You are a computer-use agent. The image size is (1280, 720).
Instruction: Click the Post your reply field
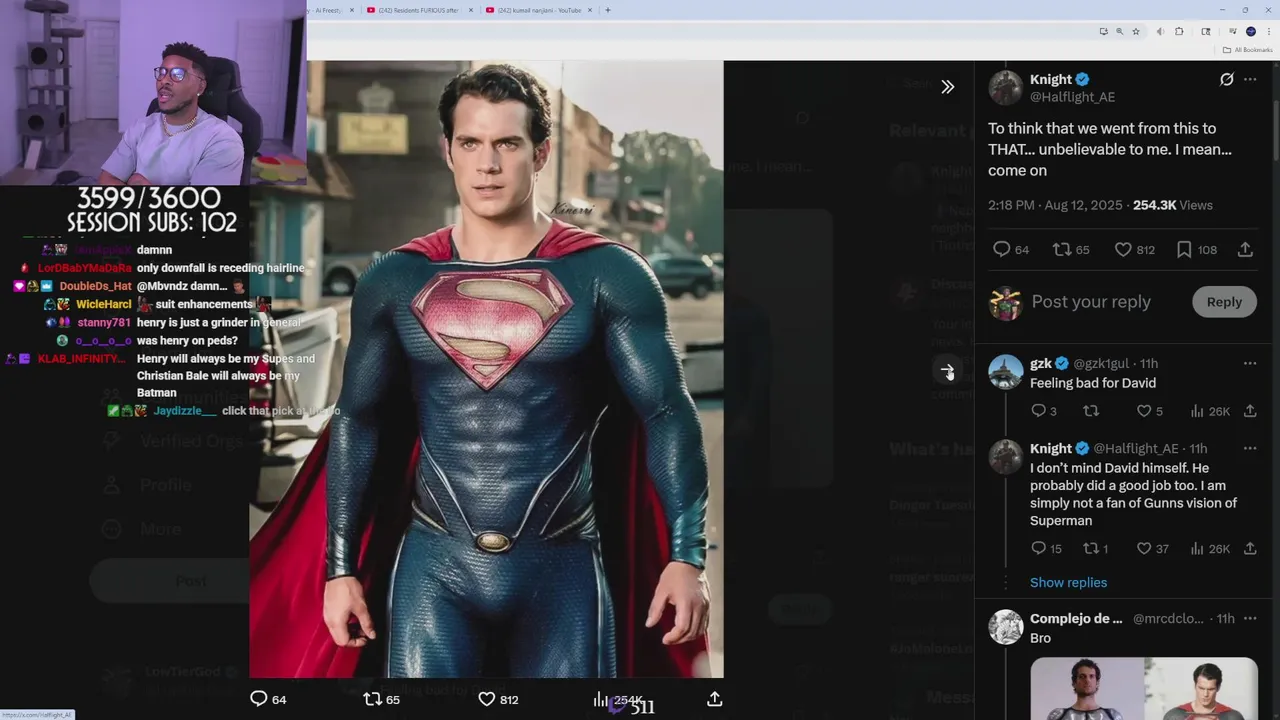pyautogui.click(x=1091, y=302)
